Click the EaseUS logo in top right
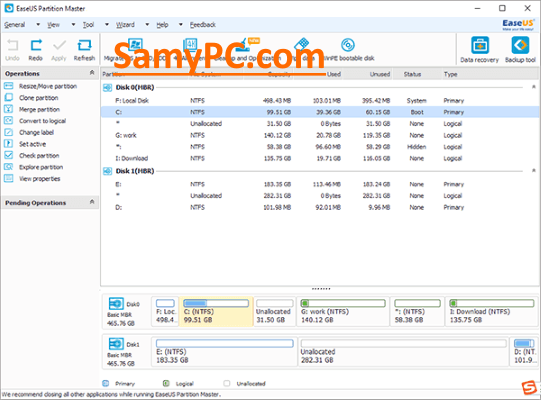Image resolution: width=541 pixels, height=400 pixels. pos(518,25)
